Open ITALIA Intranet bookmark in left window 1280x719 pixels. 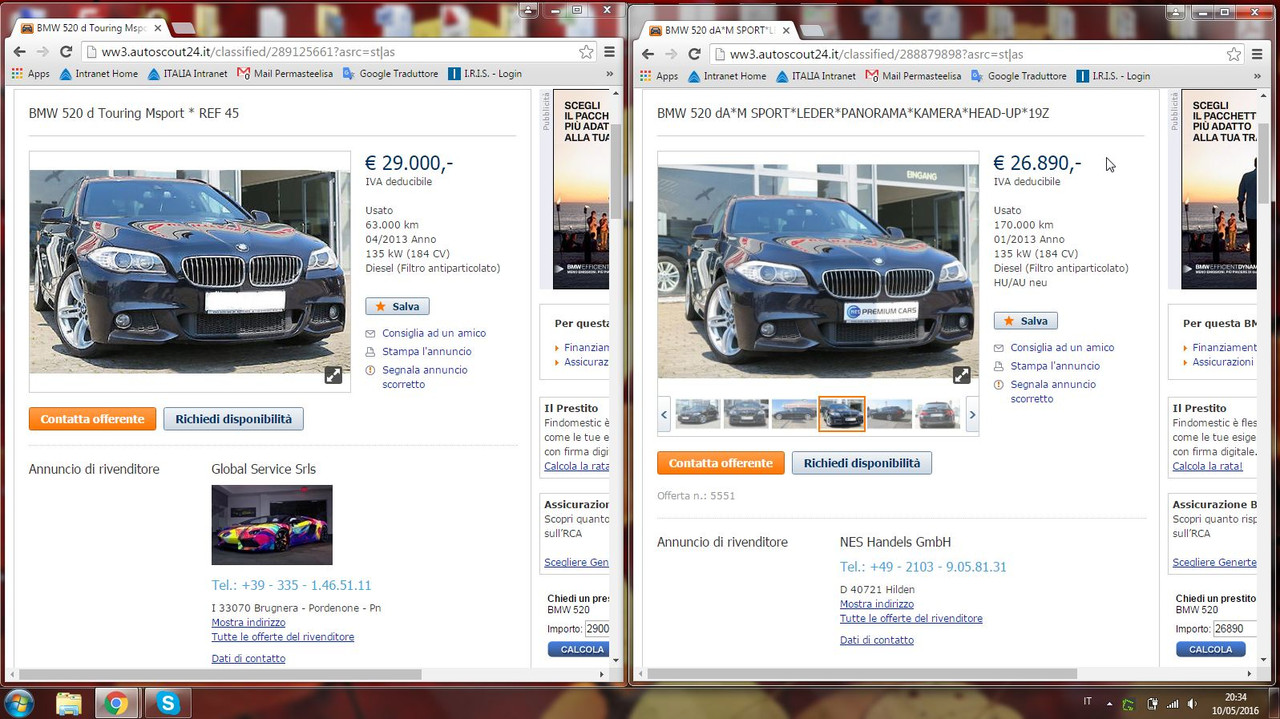[x=188, y=74]
